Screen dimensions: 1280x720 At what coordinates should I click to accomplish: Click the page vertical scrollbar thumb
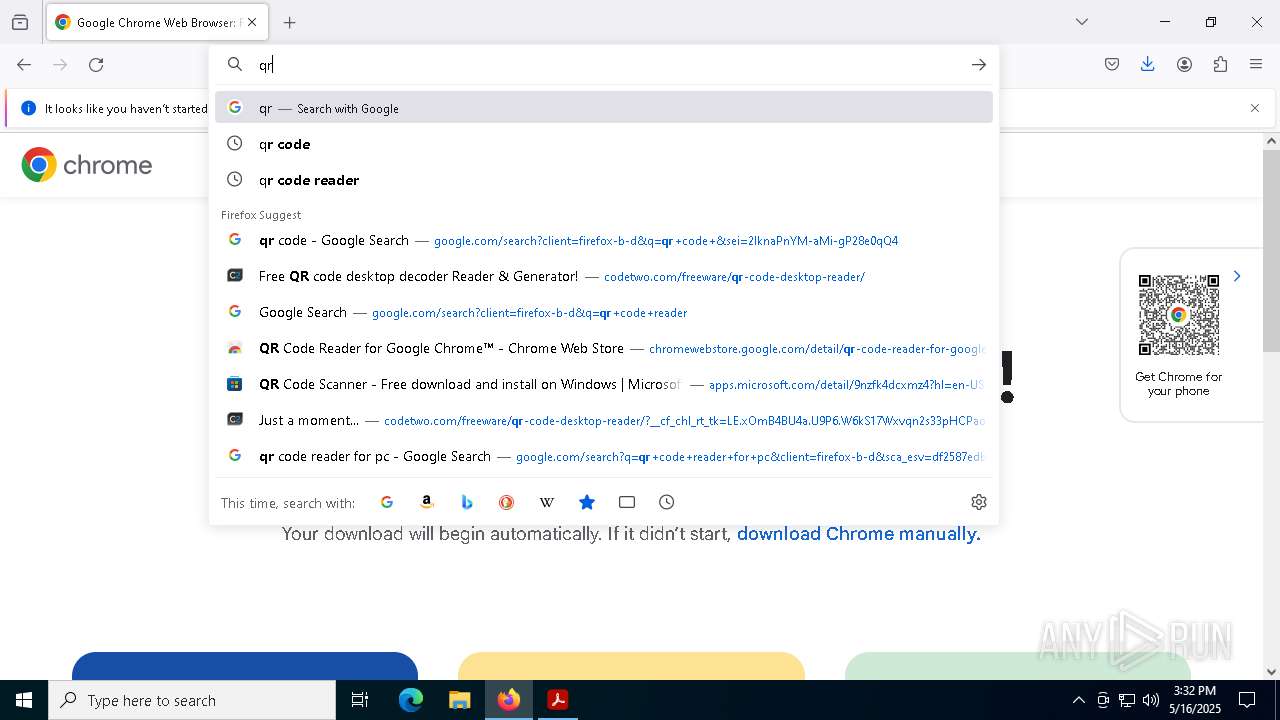point(1271,250)
